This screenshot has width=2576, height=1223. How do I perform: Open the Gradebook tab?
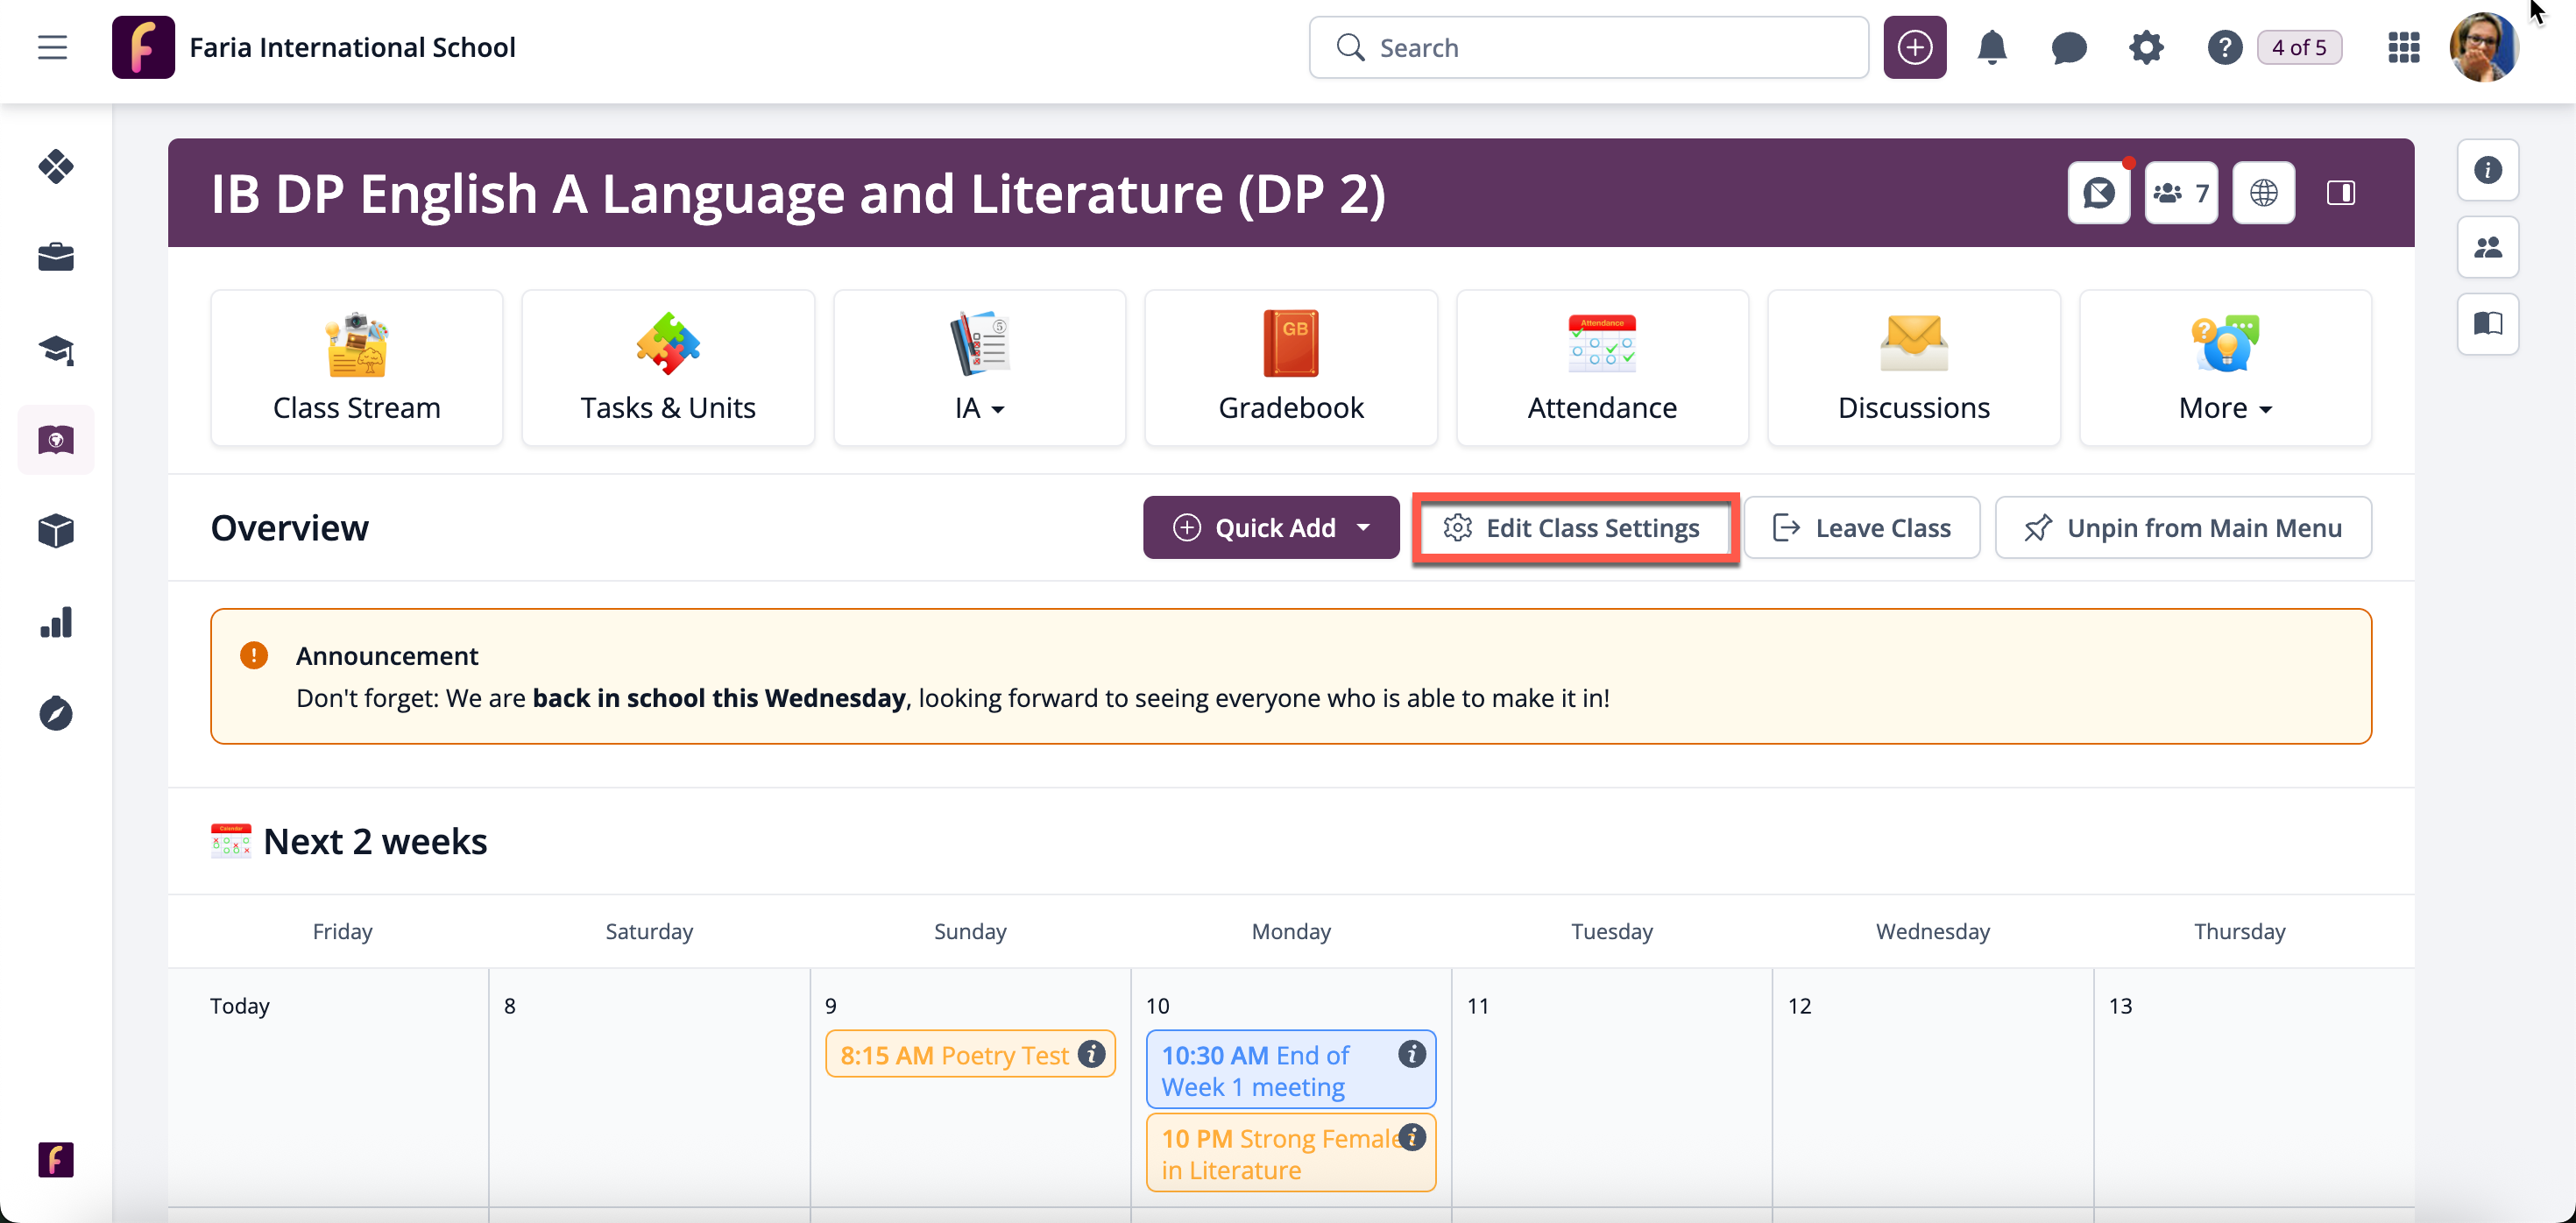point(1290,368)
